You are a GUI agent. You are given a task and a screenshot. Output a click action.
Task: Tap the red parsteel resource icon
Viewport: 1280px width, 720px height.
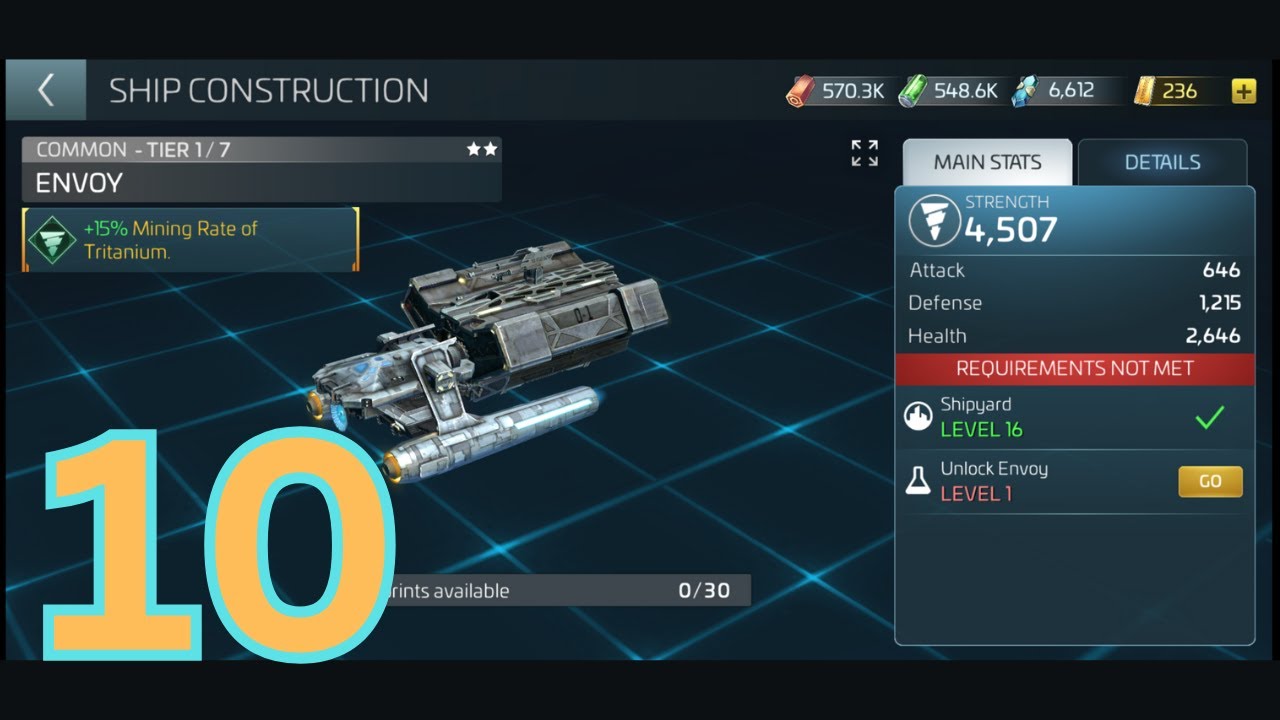(801, 91)
